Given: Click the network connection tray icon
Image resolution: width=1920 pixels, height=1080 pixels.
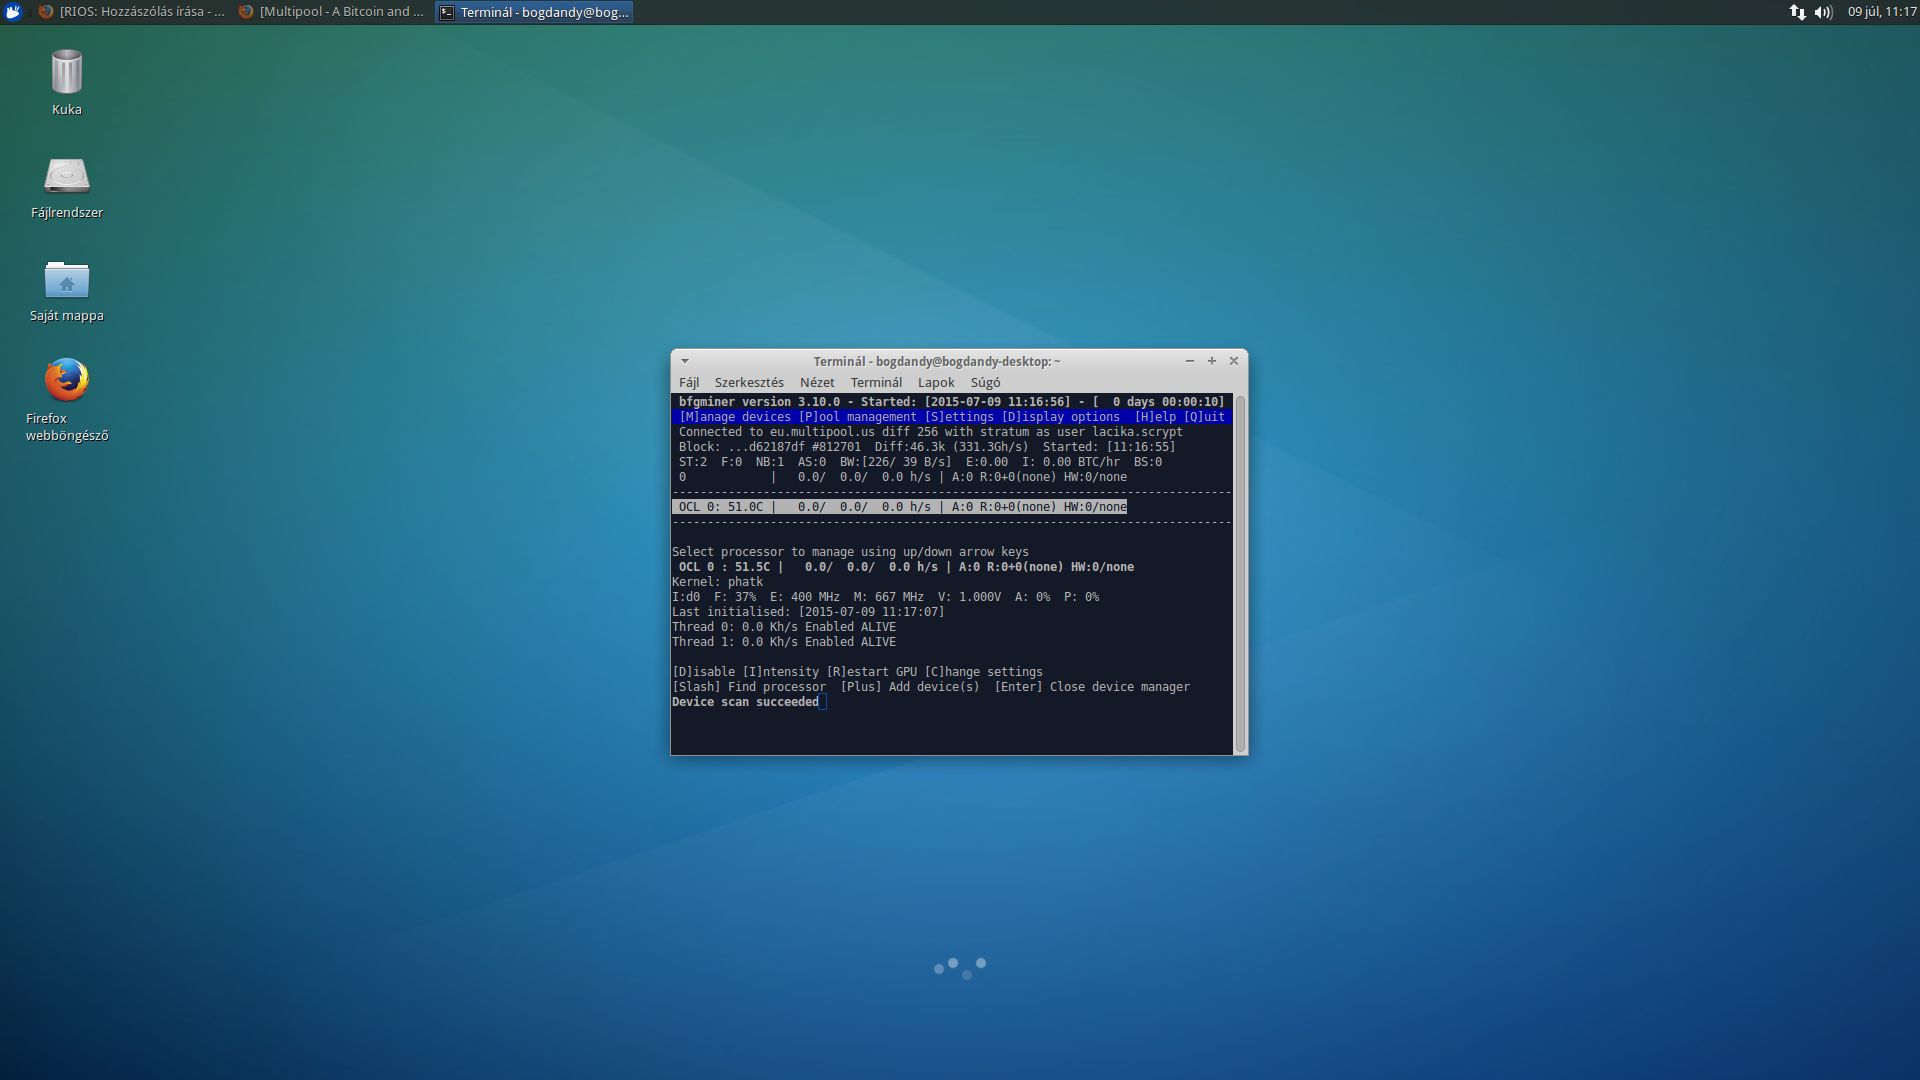Looking at the screenshot, I should click(x=1797, y=12).
